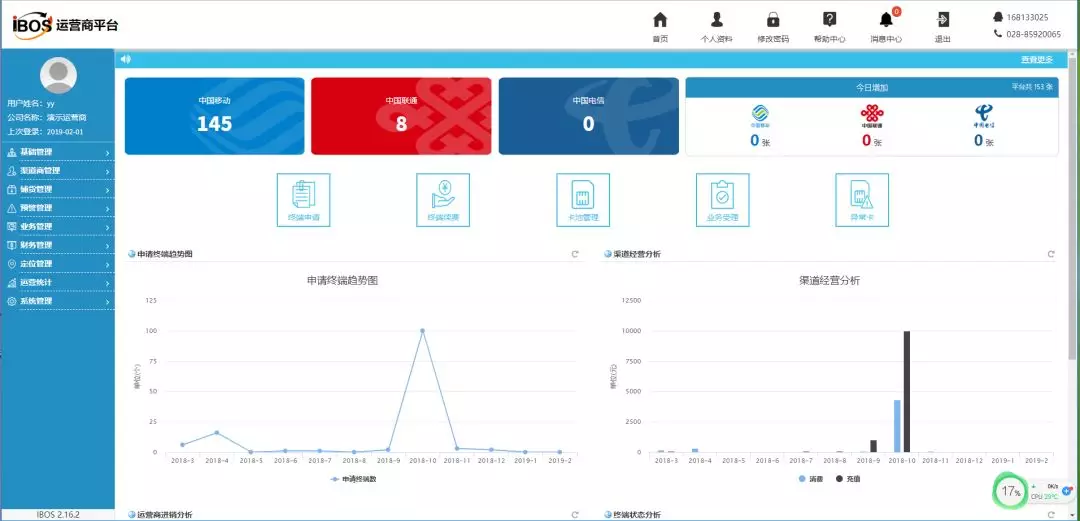Open the 终端续费 hand-with-coin icon
The height and width of the screenshot is (521, 1080).
tap(443, 200)
